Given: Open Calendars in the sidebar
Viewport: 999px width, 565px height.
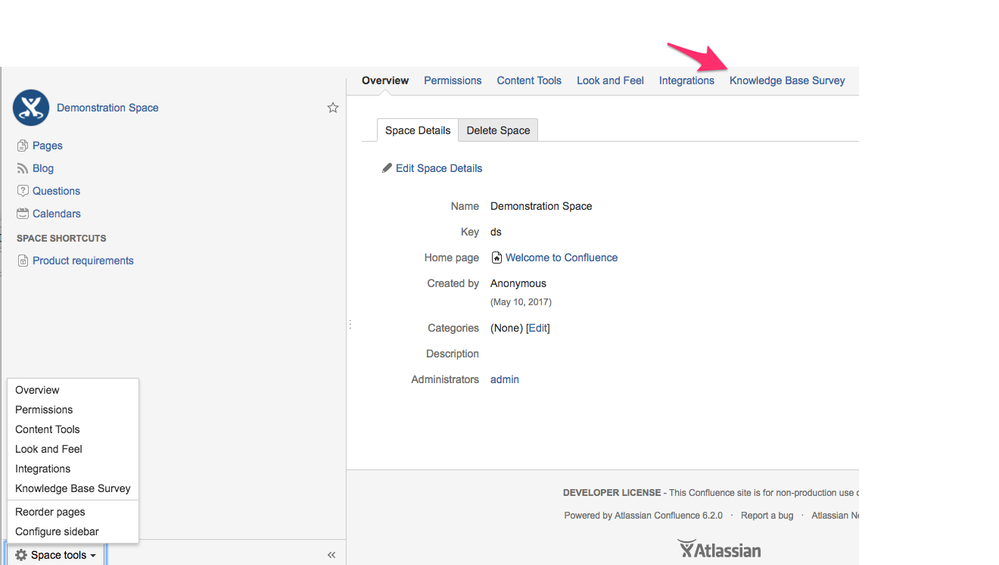Looking at the screenshot, I should 56,213.
